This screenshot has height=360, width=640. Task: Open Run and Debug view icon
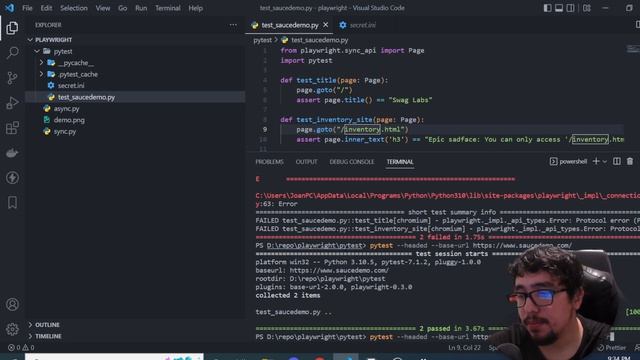(12, 103)
